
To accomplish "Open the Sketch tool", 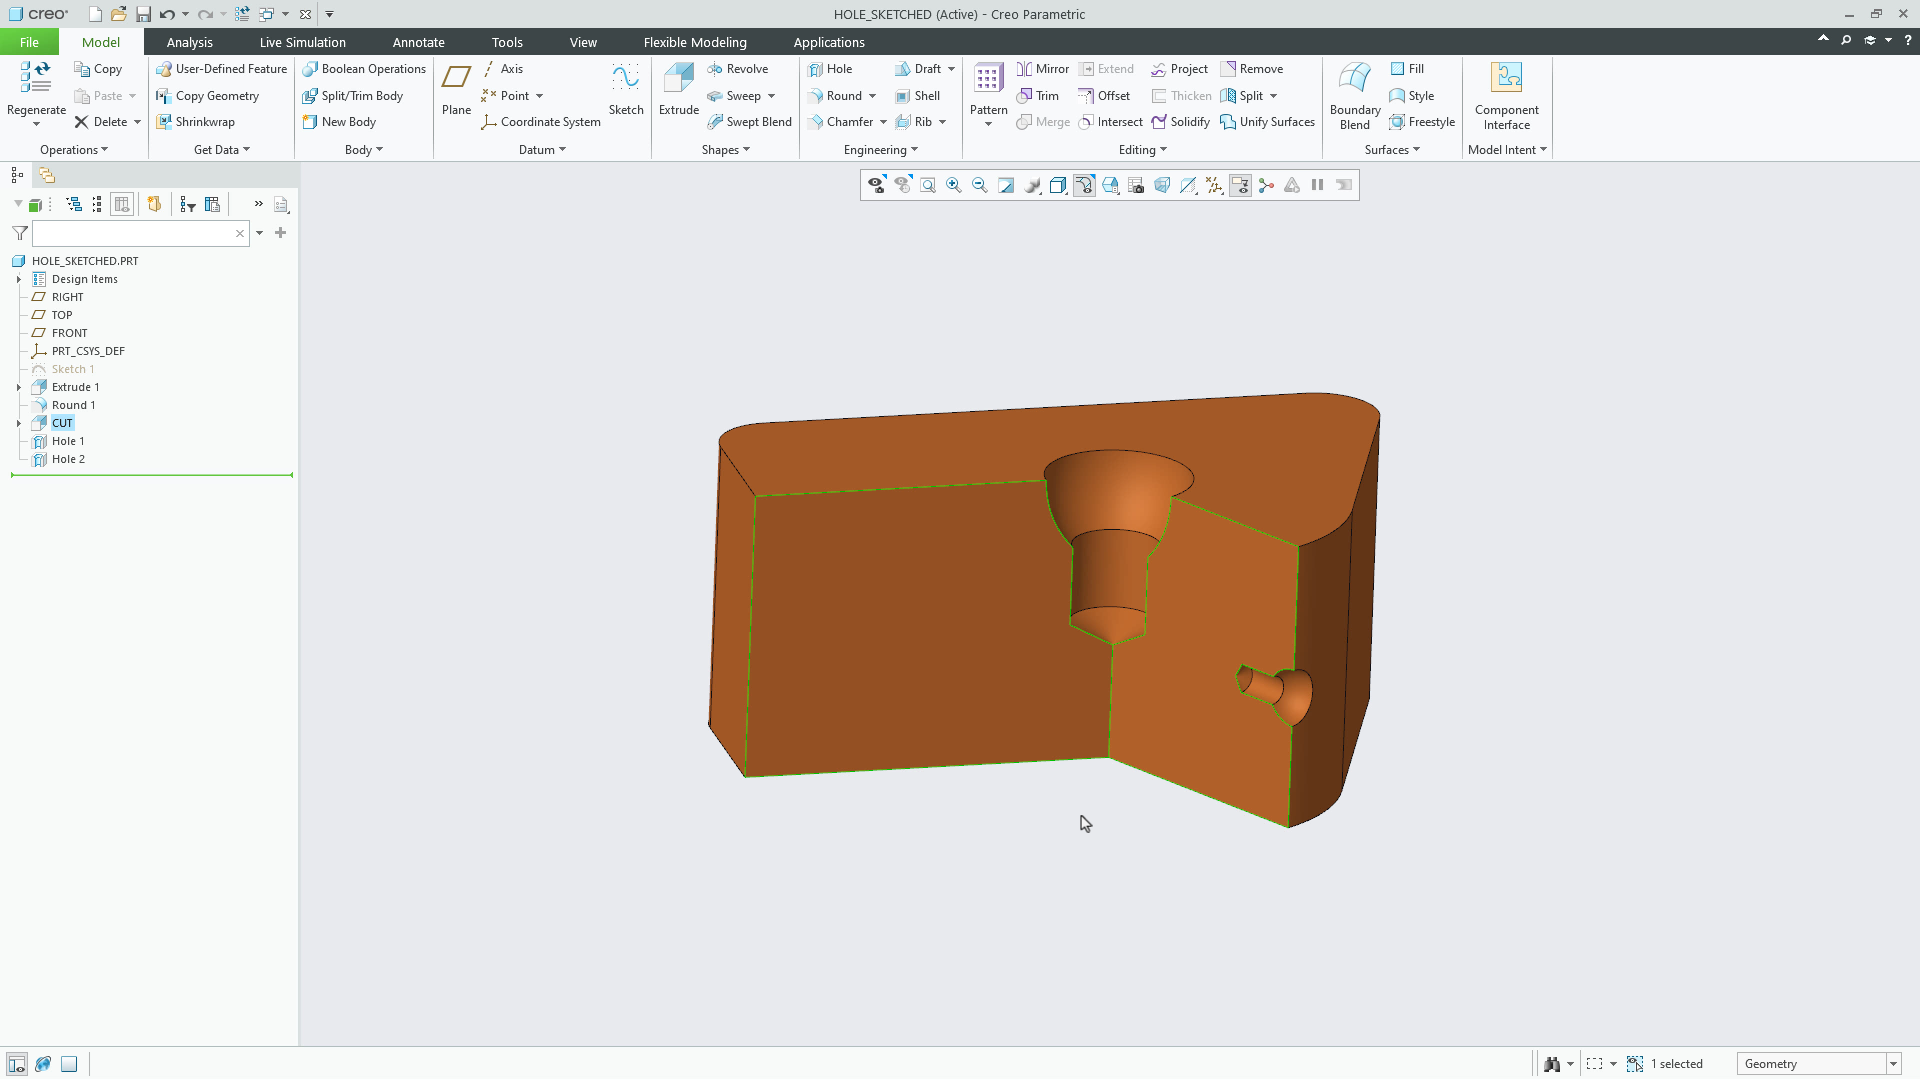I will tap(626, 90).
